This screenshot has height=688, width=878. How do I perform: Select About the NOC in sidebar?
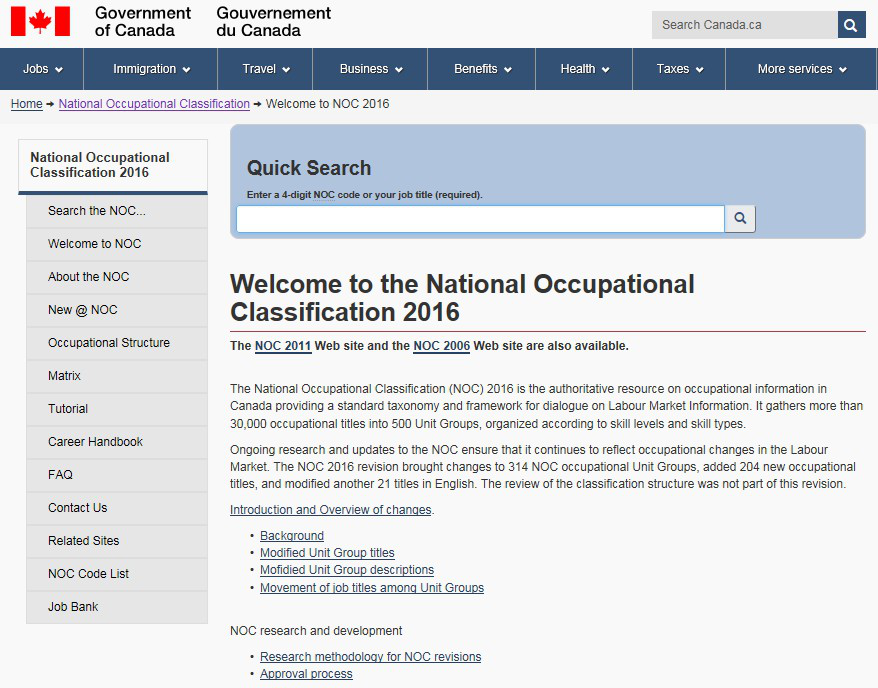pyautogui.click(x=116, y=277)
